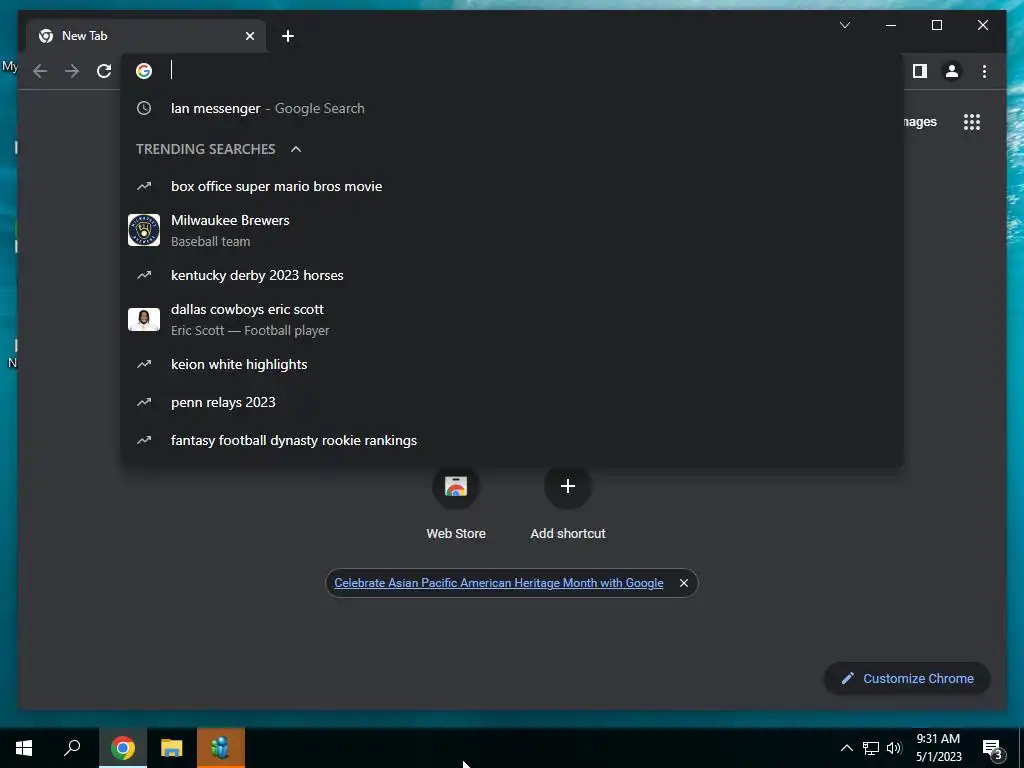Viewport: 1024px width, 768px height.
Task: Open the Chrome profile avatar
Action: pos(952,71)
